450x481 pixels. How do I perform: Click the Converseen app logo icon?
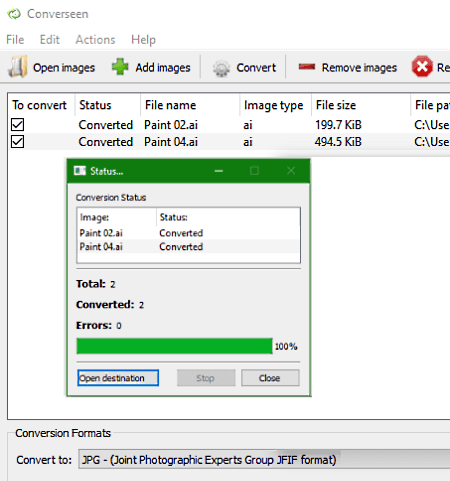[x=14, y=14]
